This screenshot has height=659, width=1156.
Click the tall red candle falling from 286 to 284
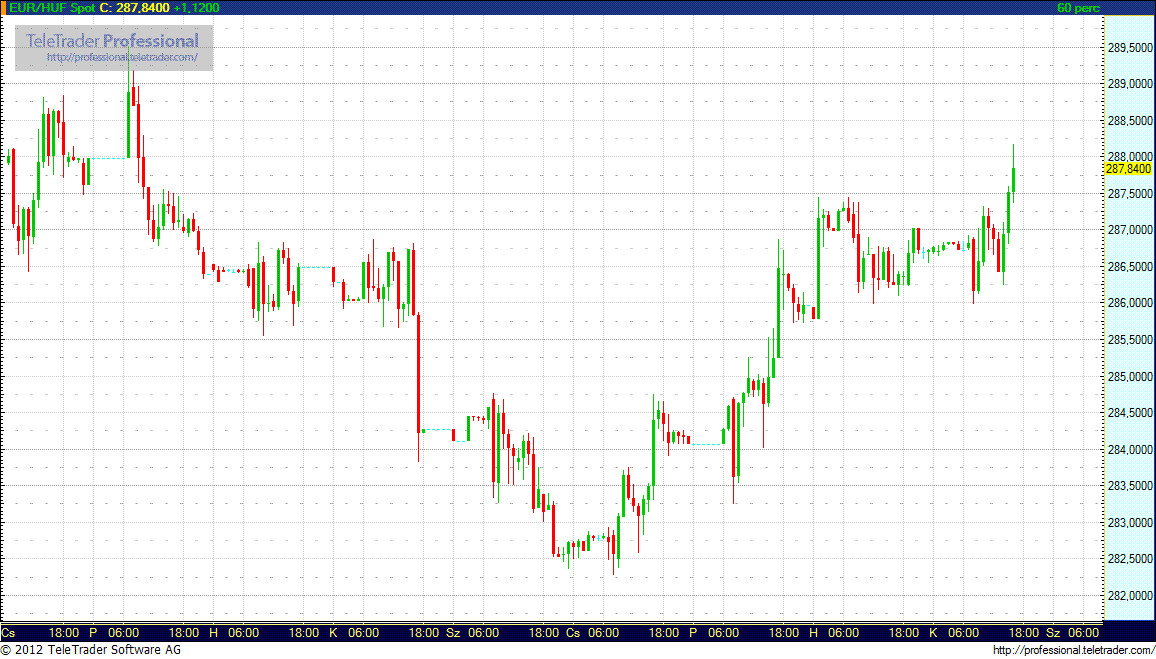pyautogui.click(x=419, y=373)
